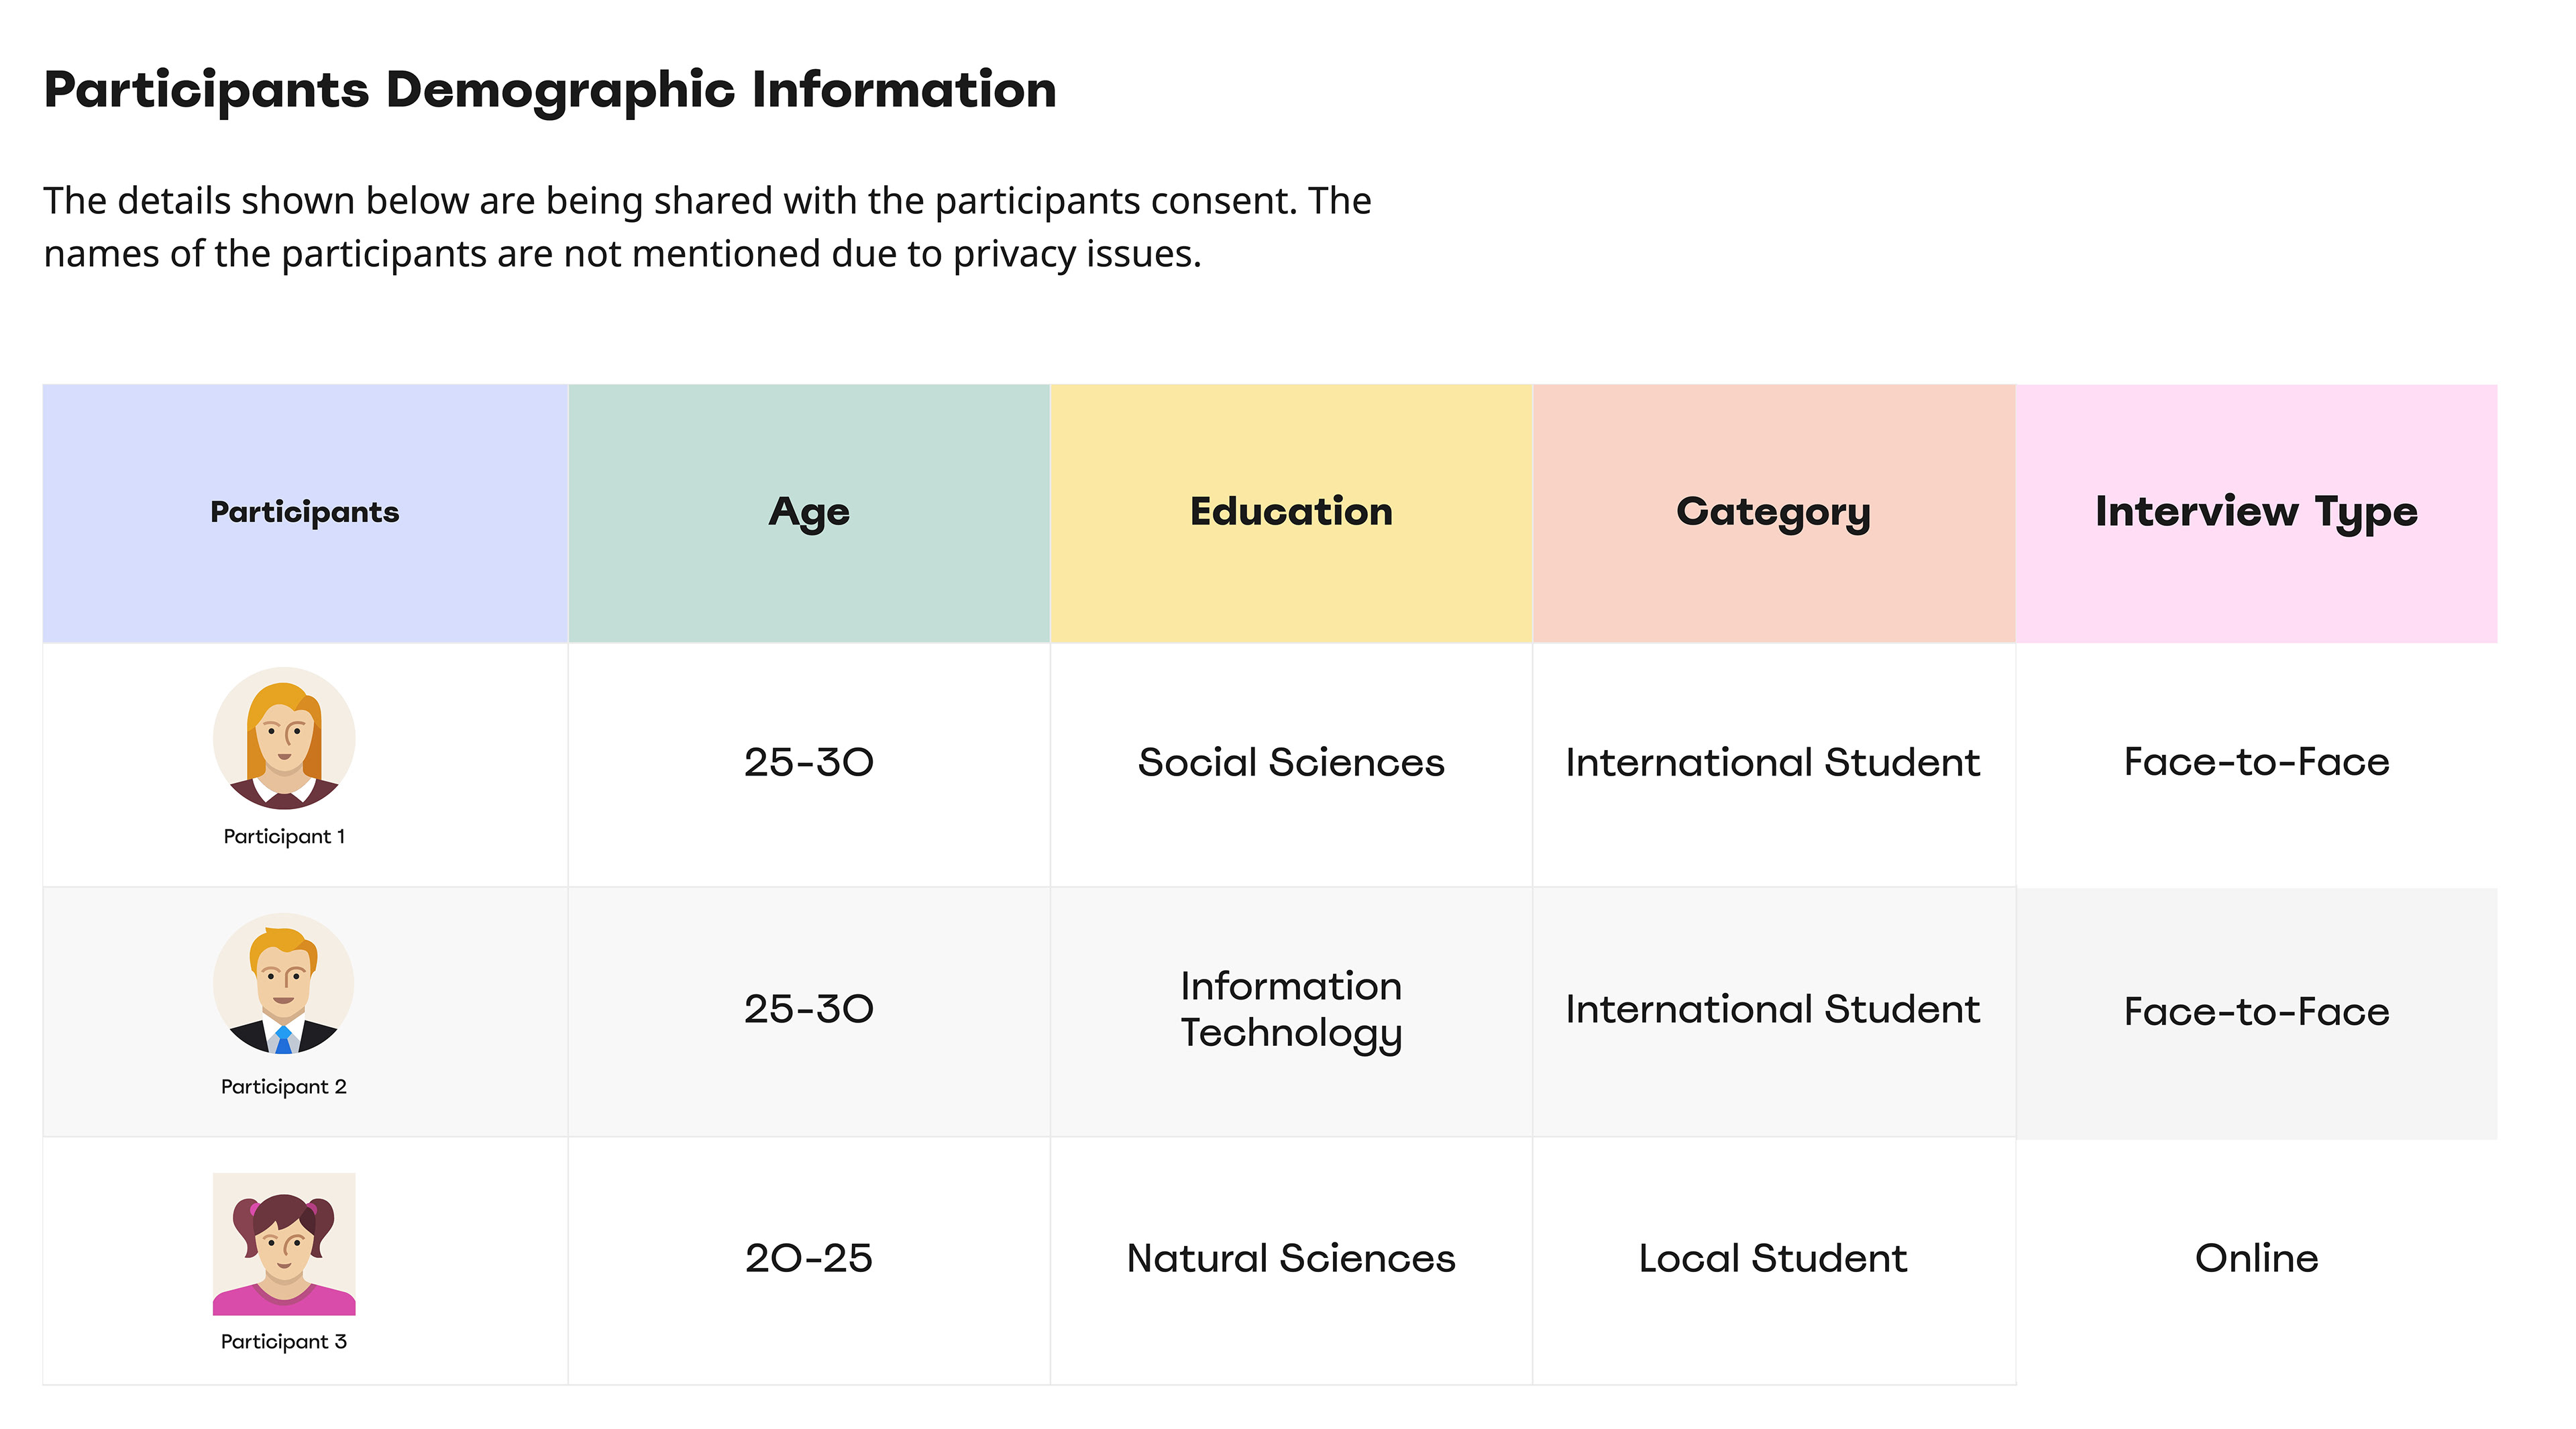Select the Information Technology cell
This screenshot has height=1429, width=2576.
[1291, 1011]
